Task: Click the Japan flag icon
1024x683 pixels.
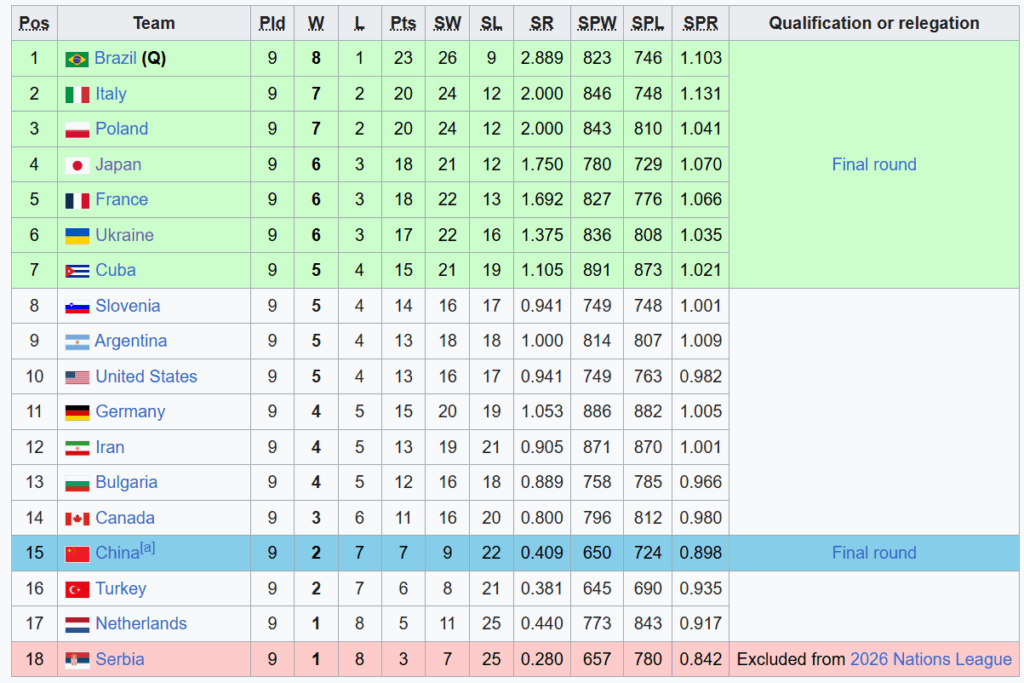Action: pos(77,165)
